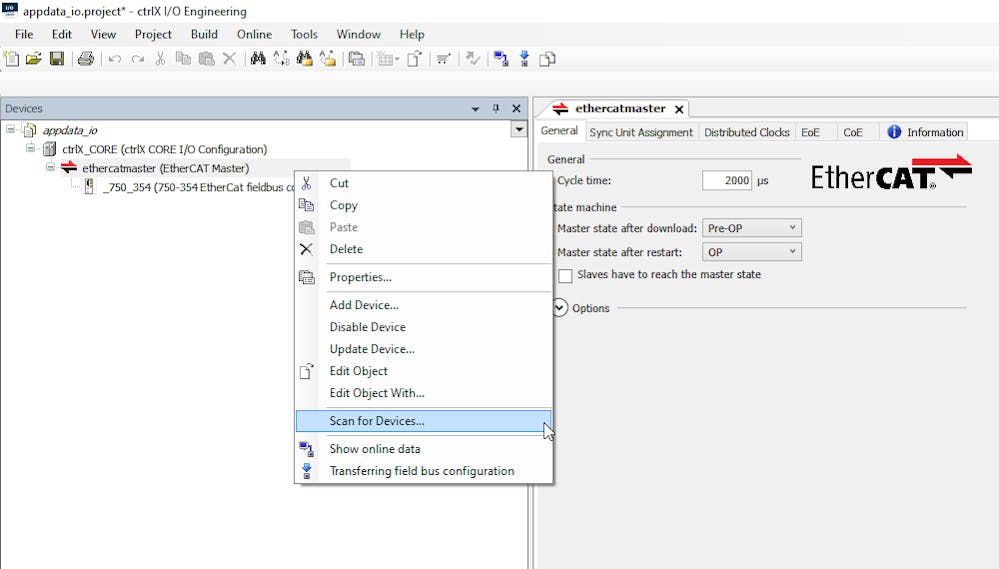This screenshot has width=999, height=569.
Task: Choose Add Device... in the context menu
Action: (423, 305)
